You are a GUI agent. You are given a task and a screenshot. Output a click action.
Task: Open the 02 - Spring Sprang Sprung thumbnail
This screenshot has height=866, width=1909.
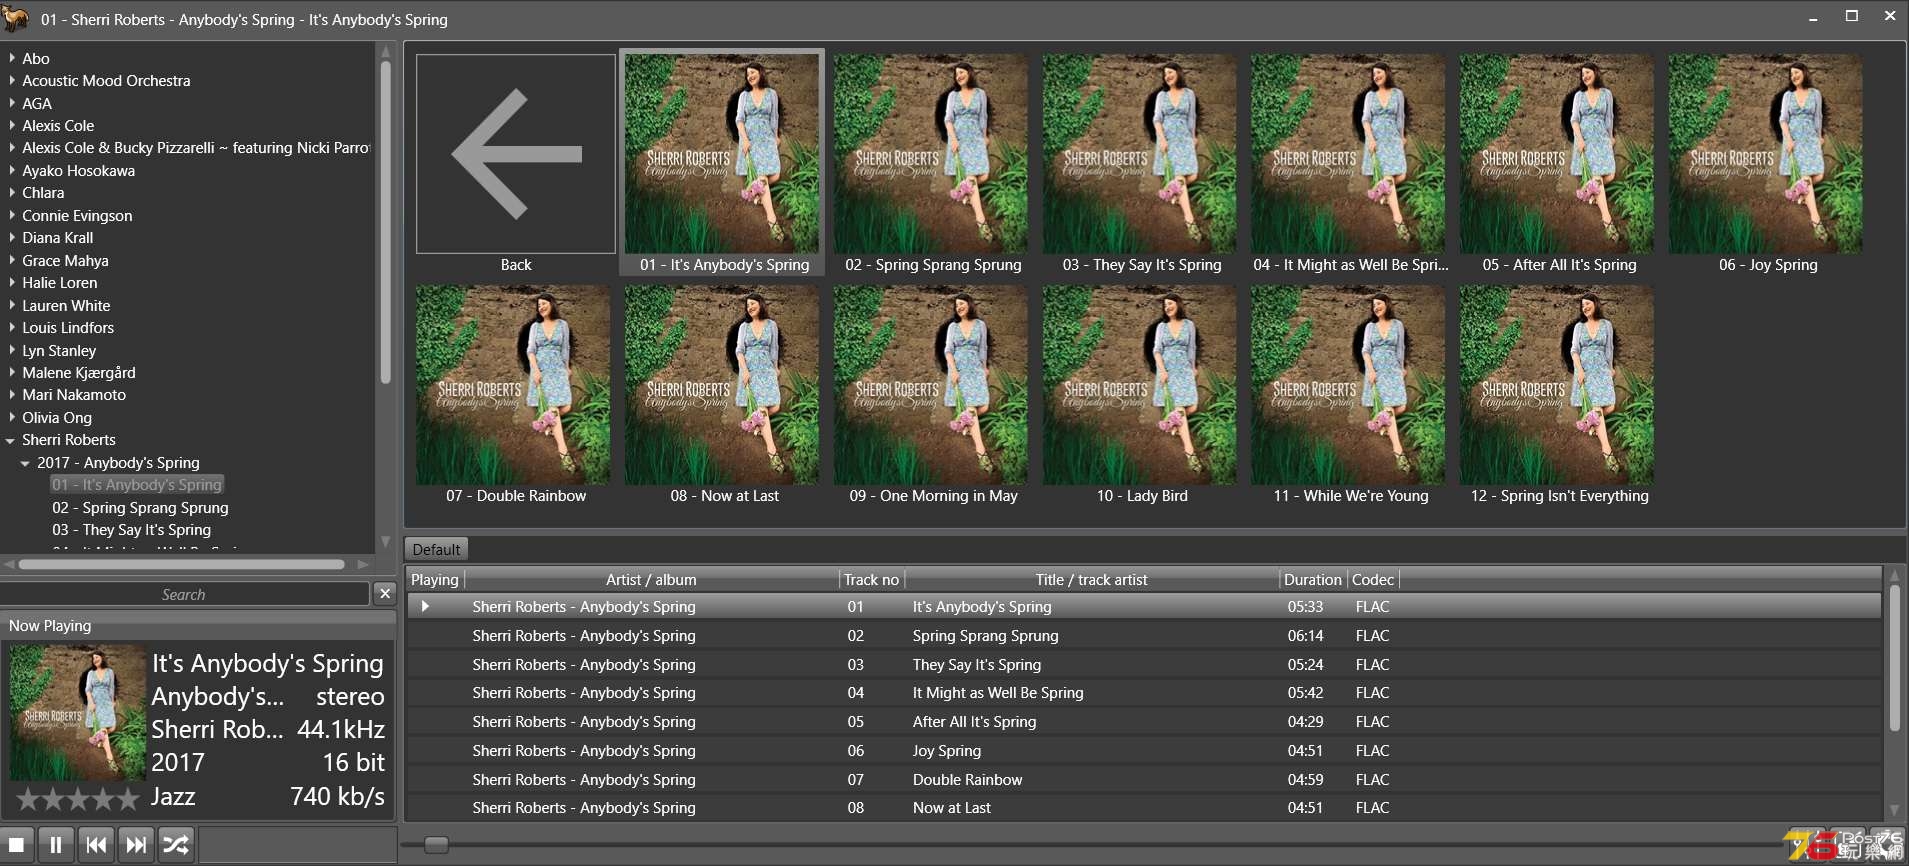click(931, 154)
